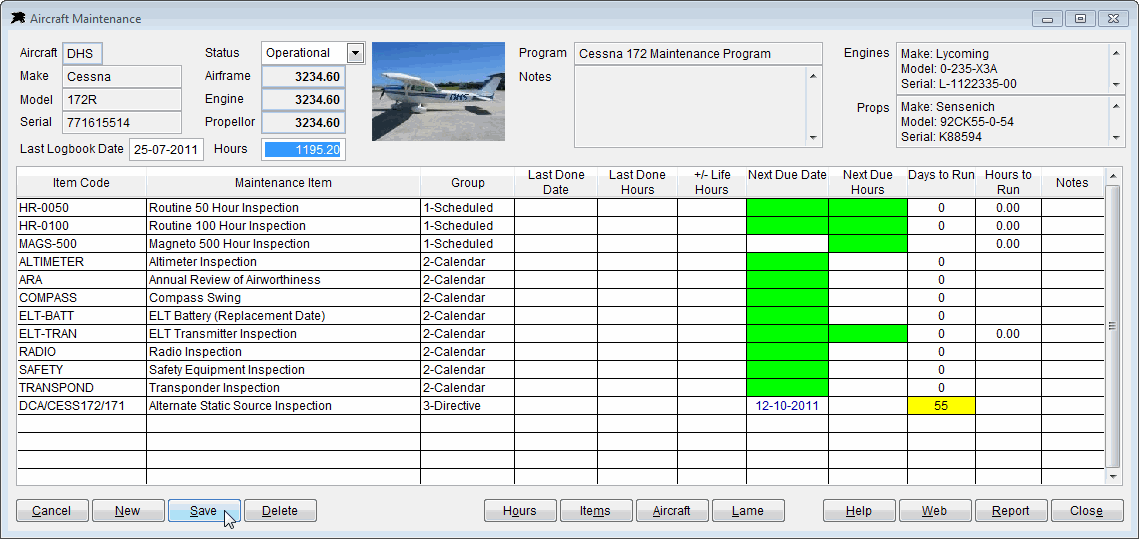
Task: Click the Props box scroll up arrow
Action: click(x=1115, y=106)
